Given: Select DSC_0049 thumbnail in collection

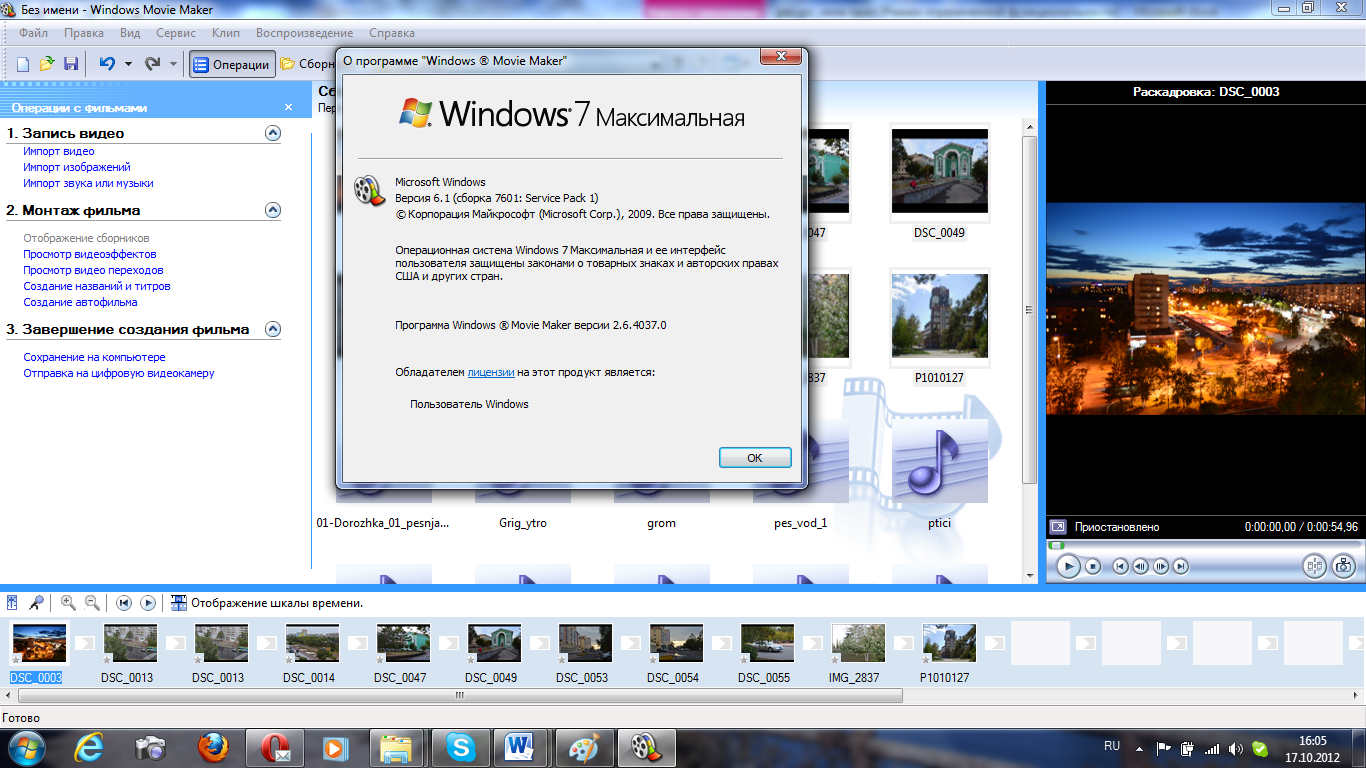Looking at the screenshot, I should [x=939, y=170].
